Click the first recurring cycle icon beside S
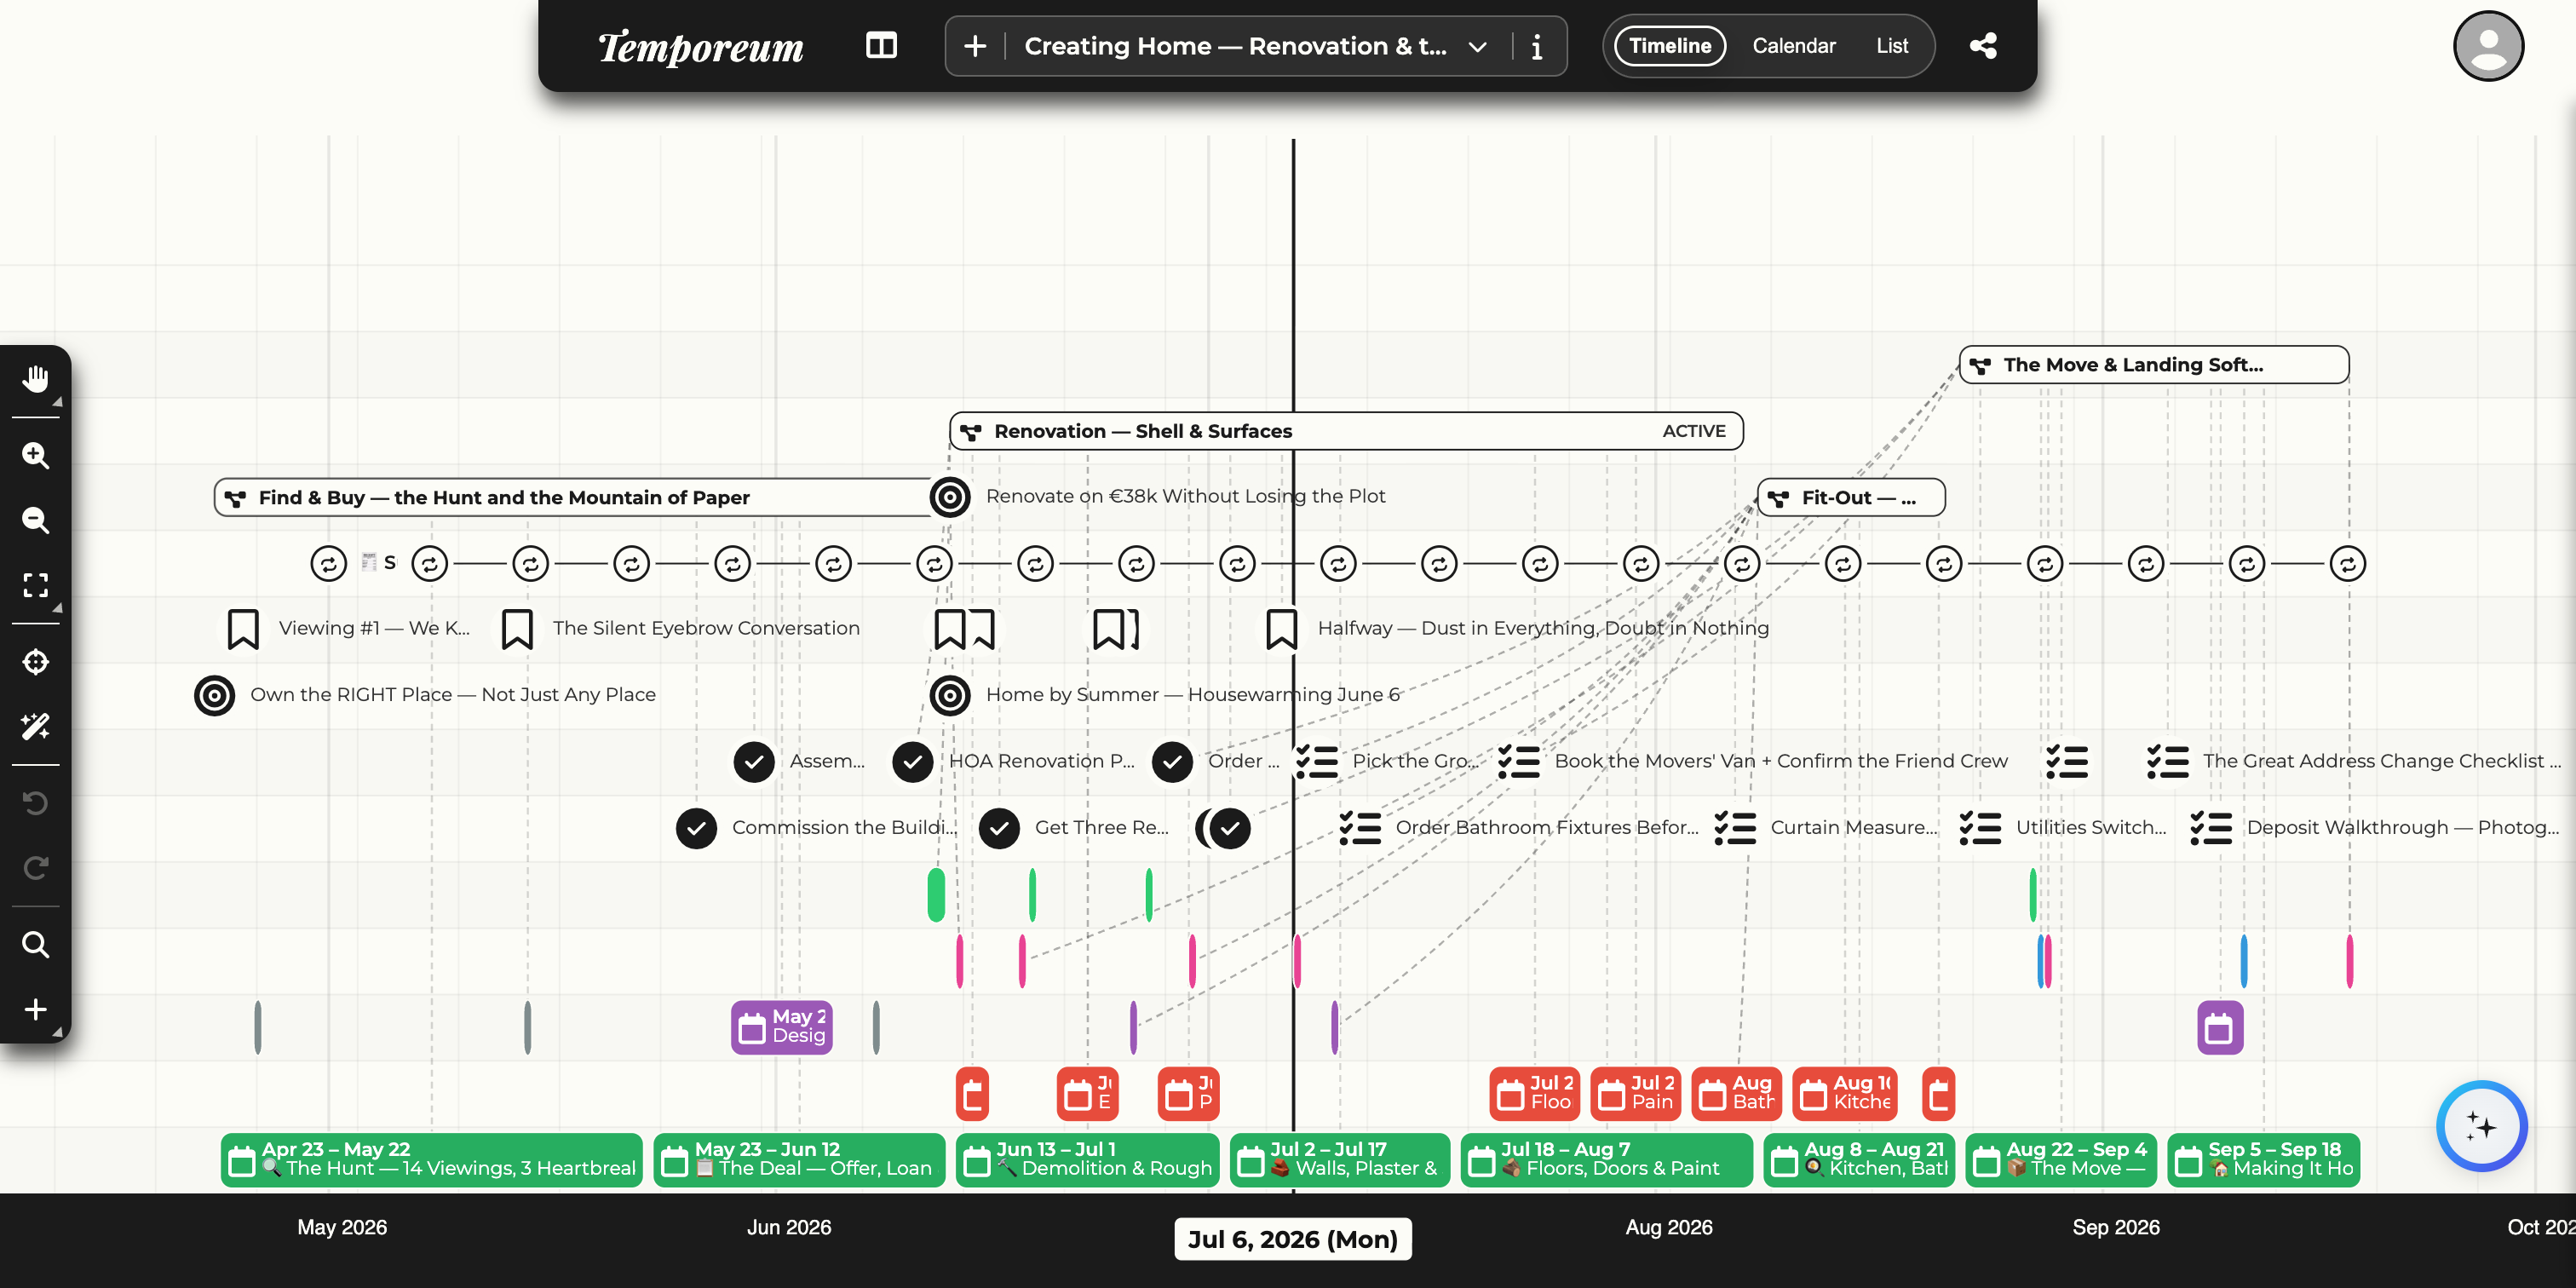The width and height of the screenshot is (2576, 1288). click(x=328, y=564)
